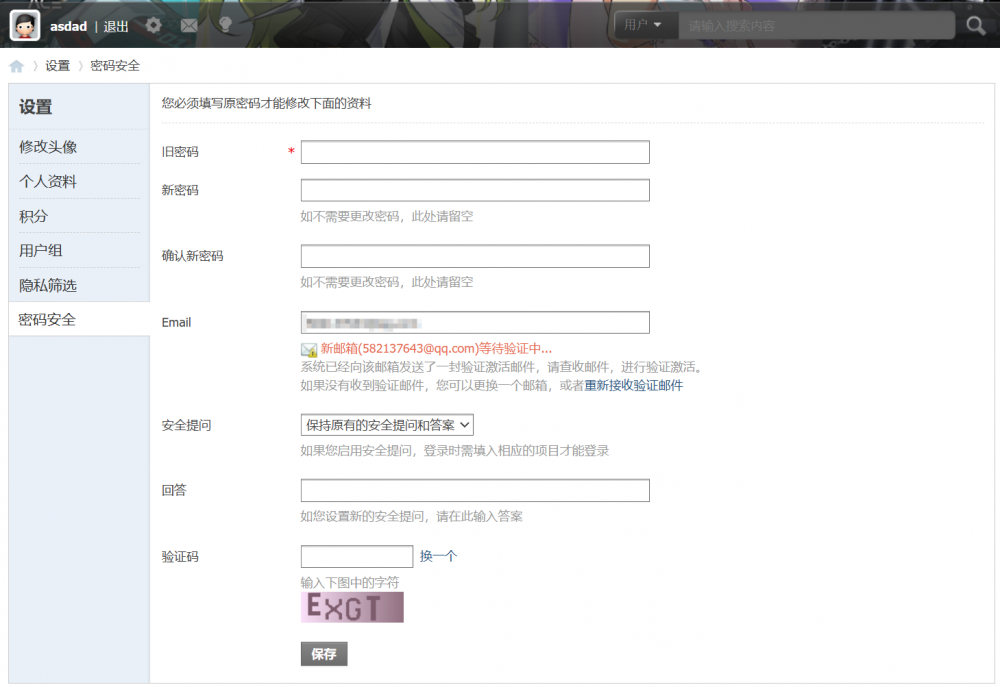Focus the 回答 answer field
Screen dimensions: 1000x687
(475, 491)
